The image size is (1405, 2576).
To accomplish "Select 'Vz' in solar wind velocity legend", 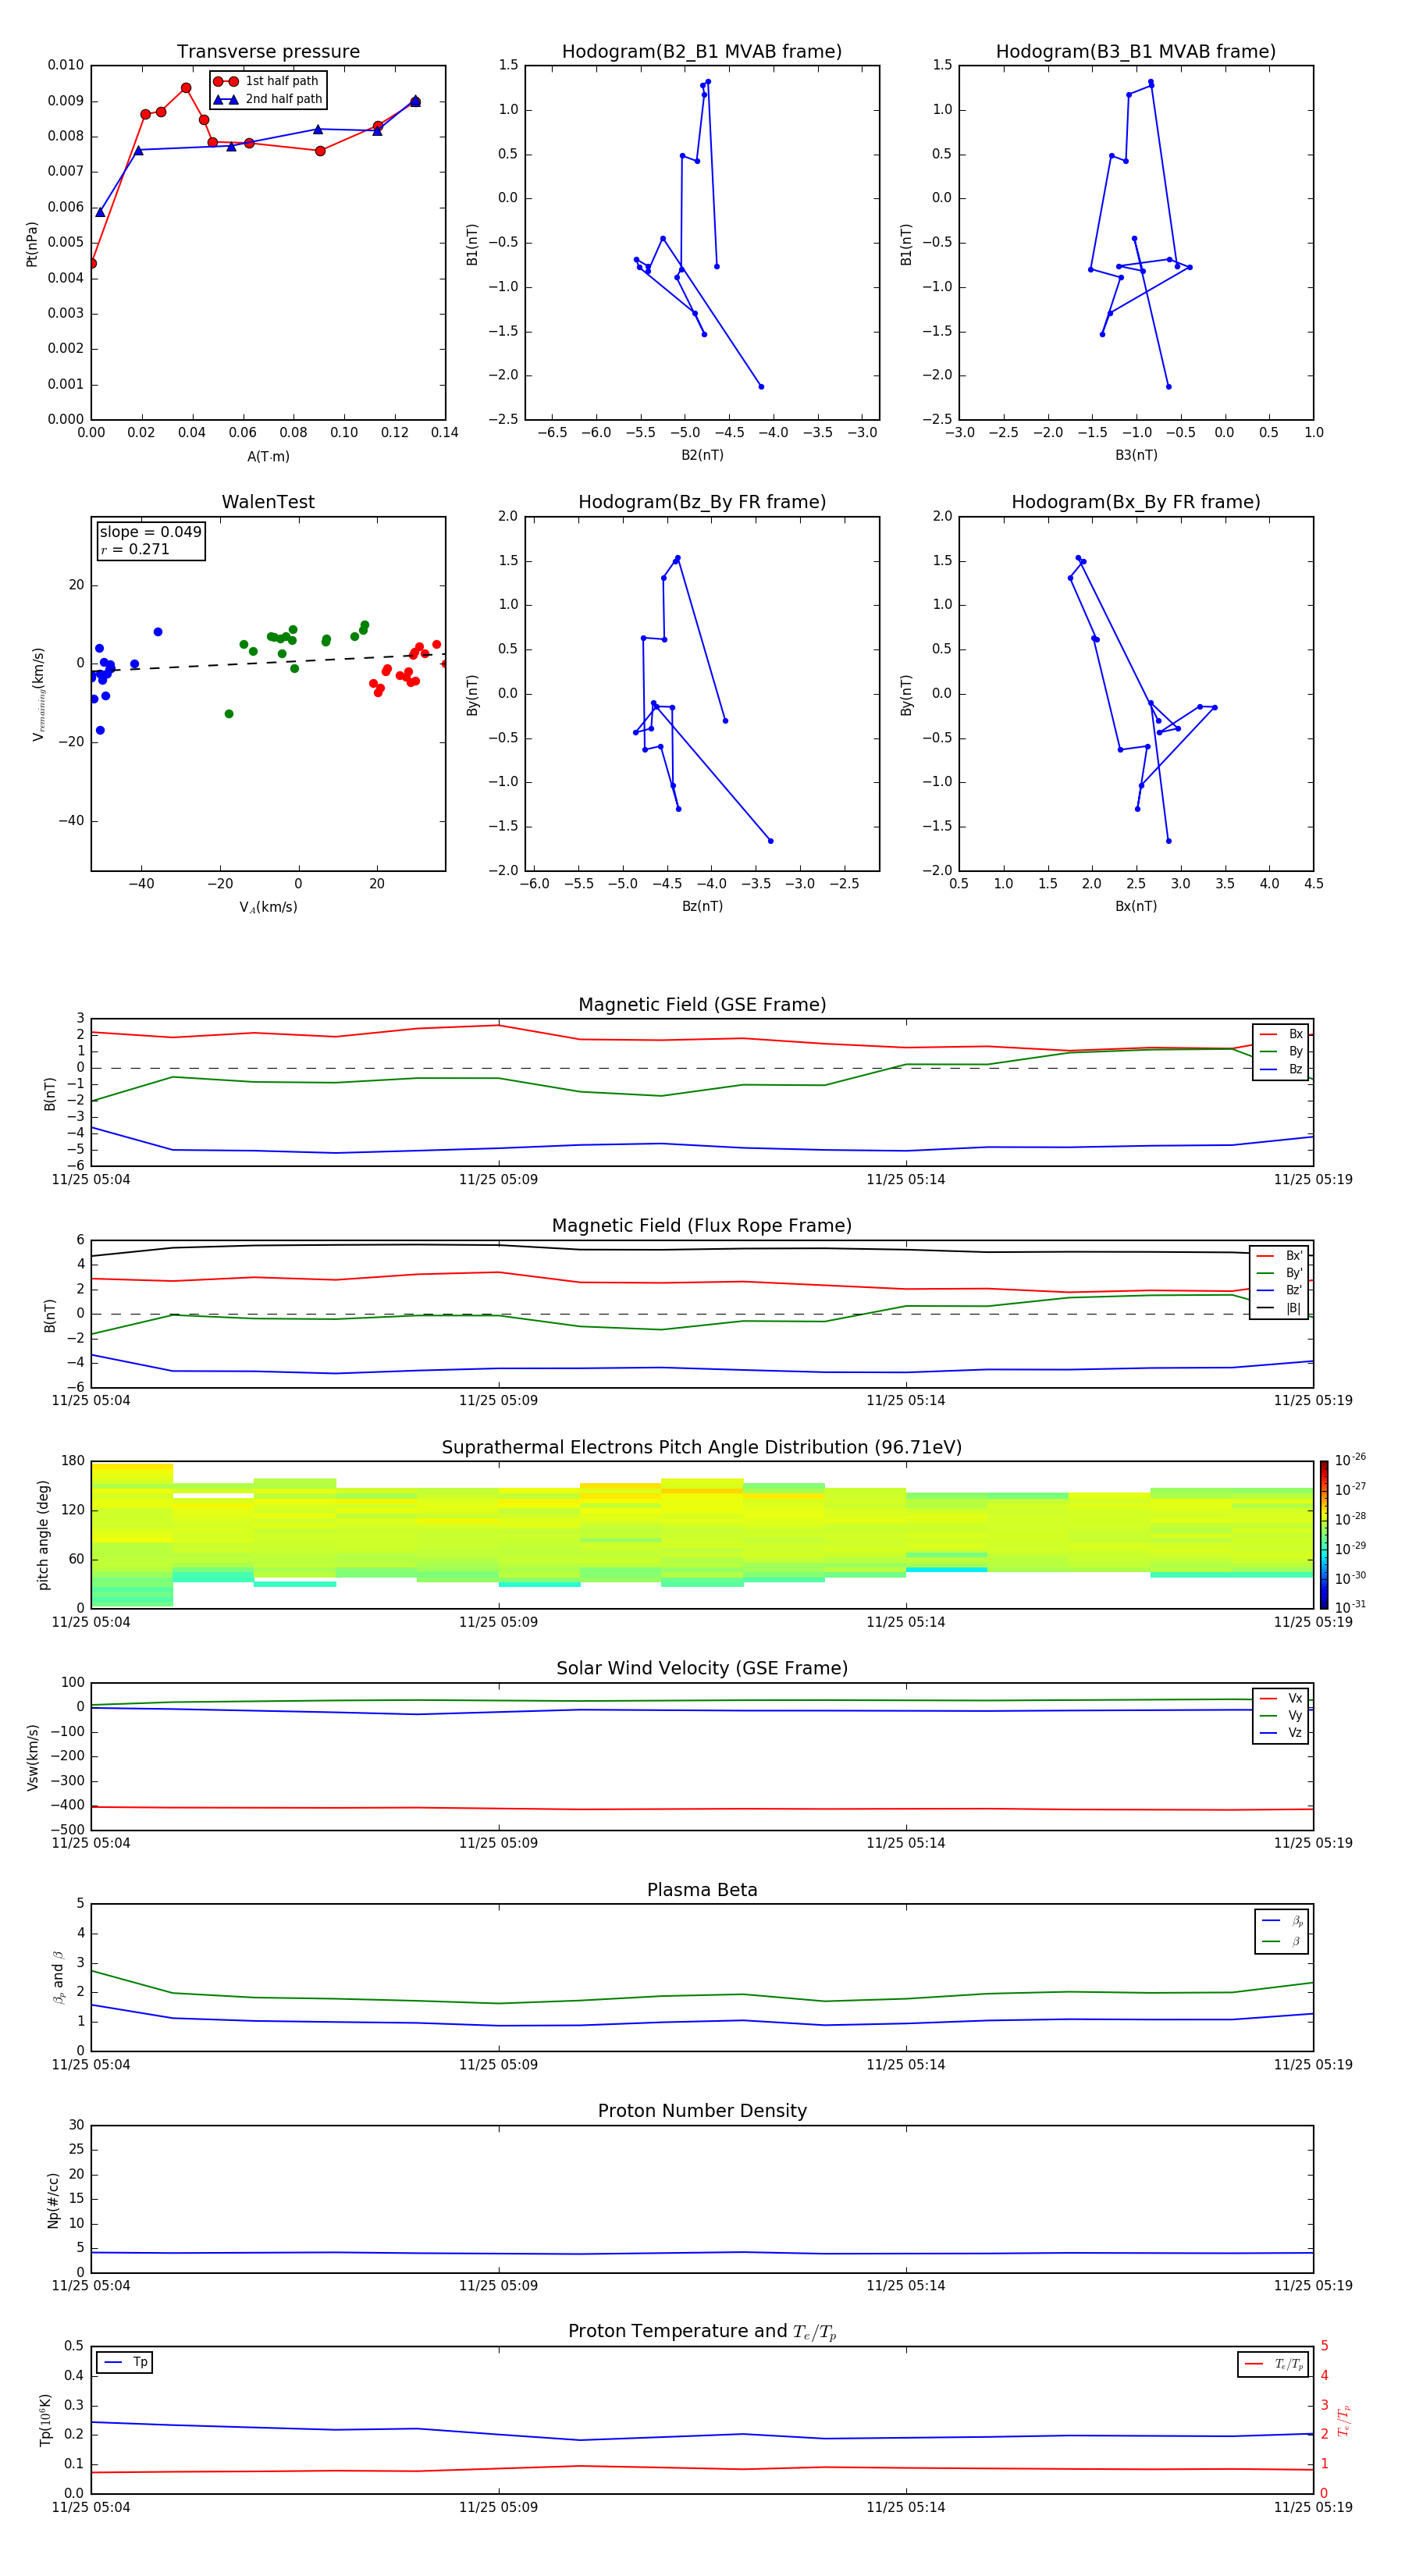I will click(1281, 1732).
